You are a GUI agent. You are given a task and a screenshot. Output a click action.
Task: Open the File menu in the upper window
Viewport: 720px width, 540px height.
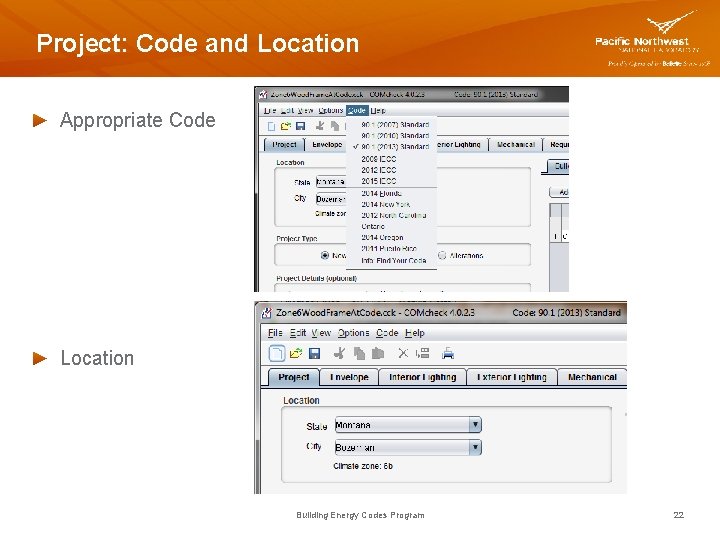point(270,111)
